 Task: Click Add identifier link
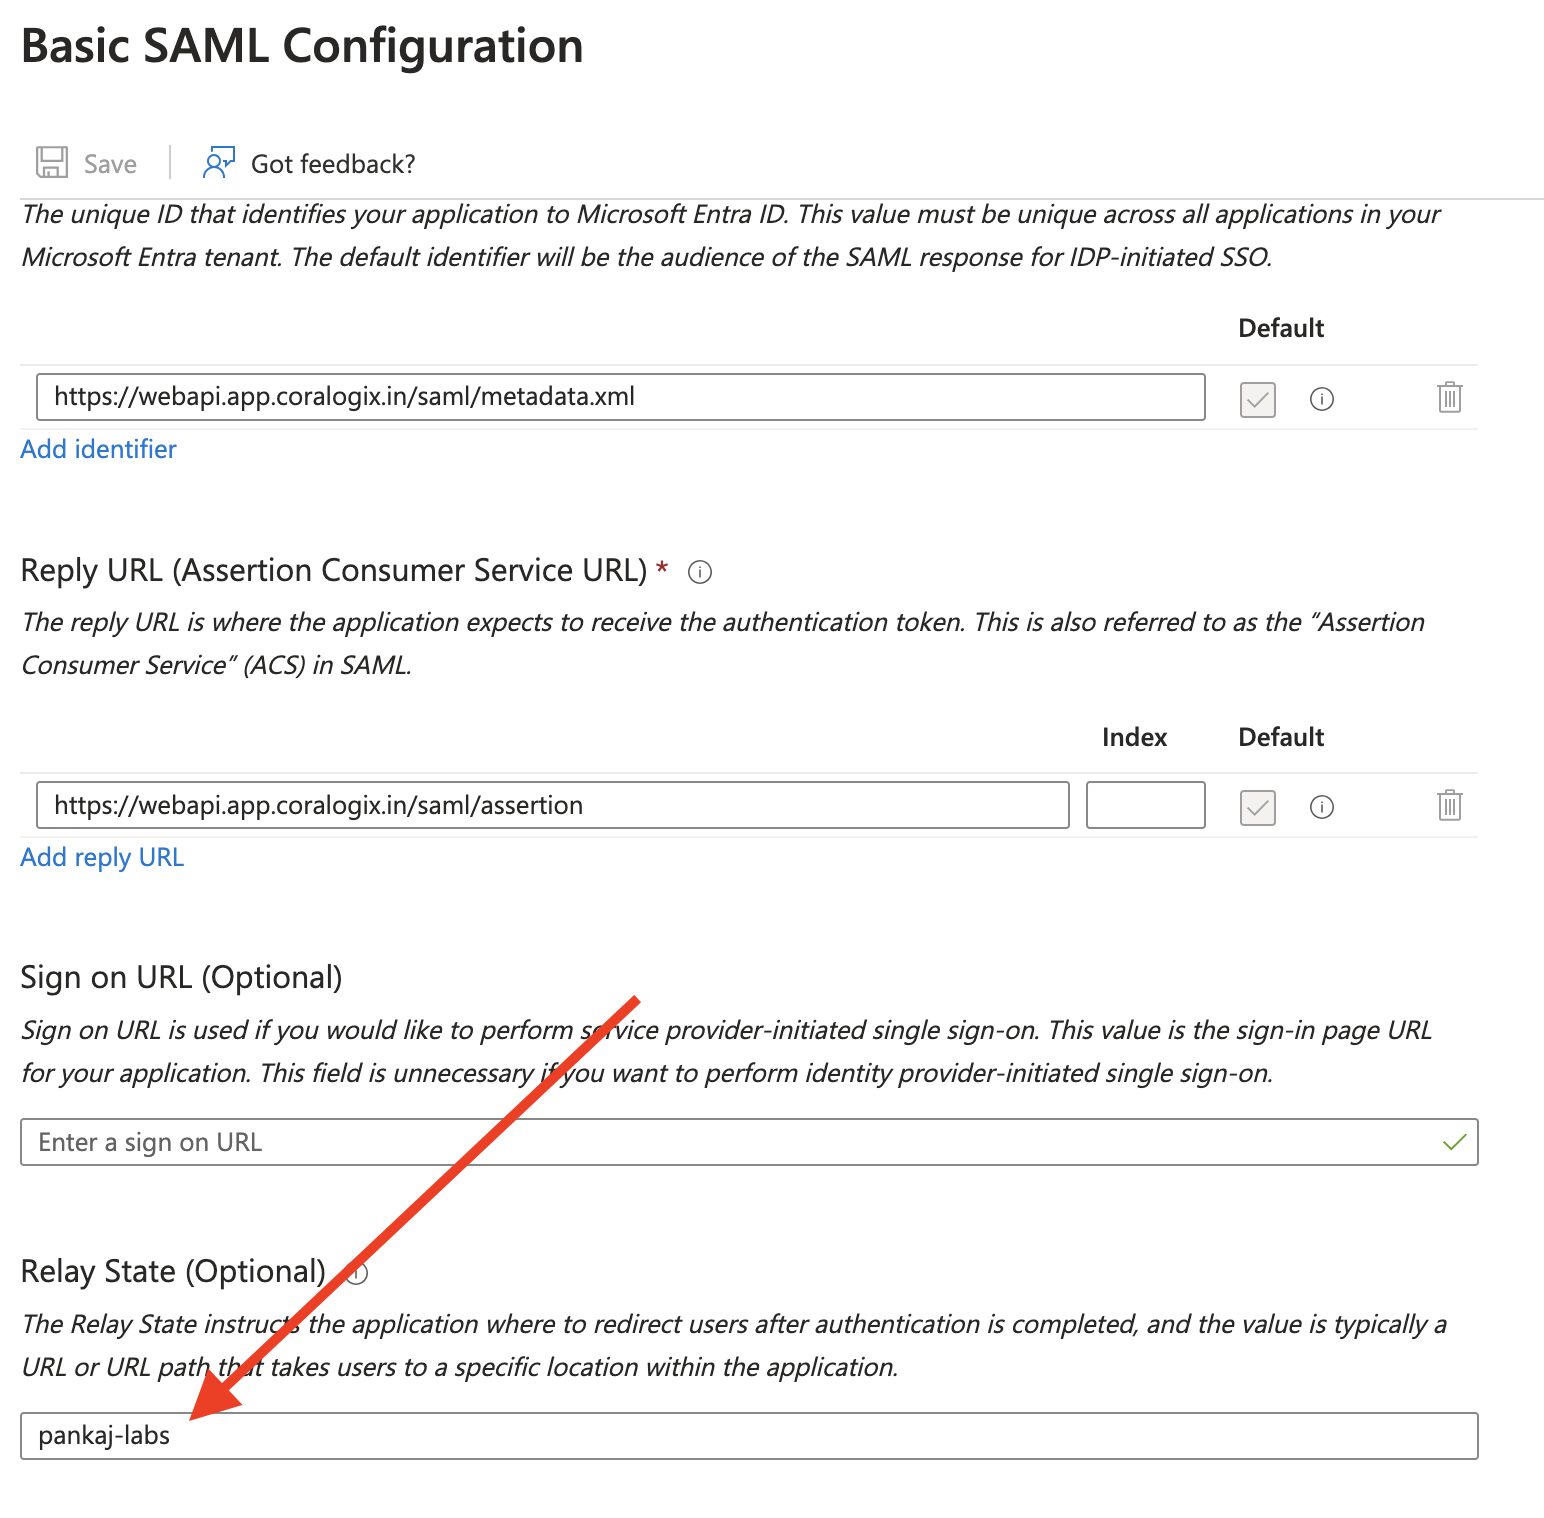98,449
